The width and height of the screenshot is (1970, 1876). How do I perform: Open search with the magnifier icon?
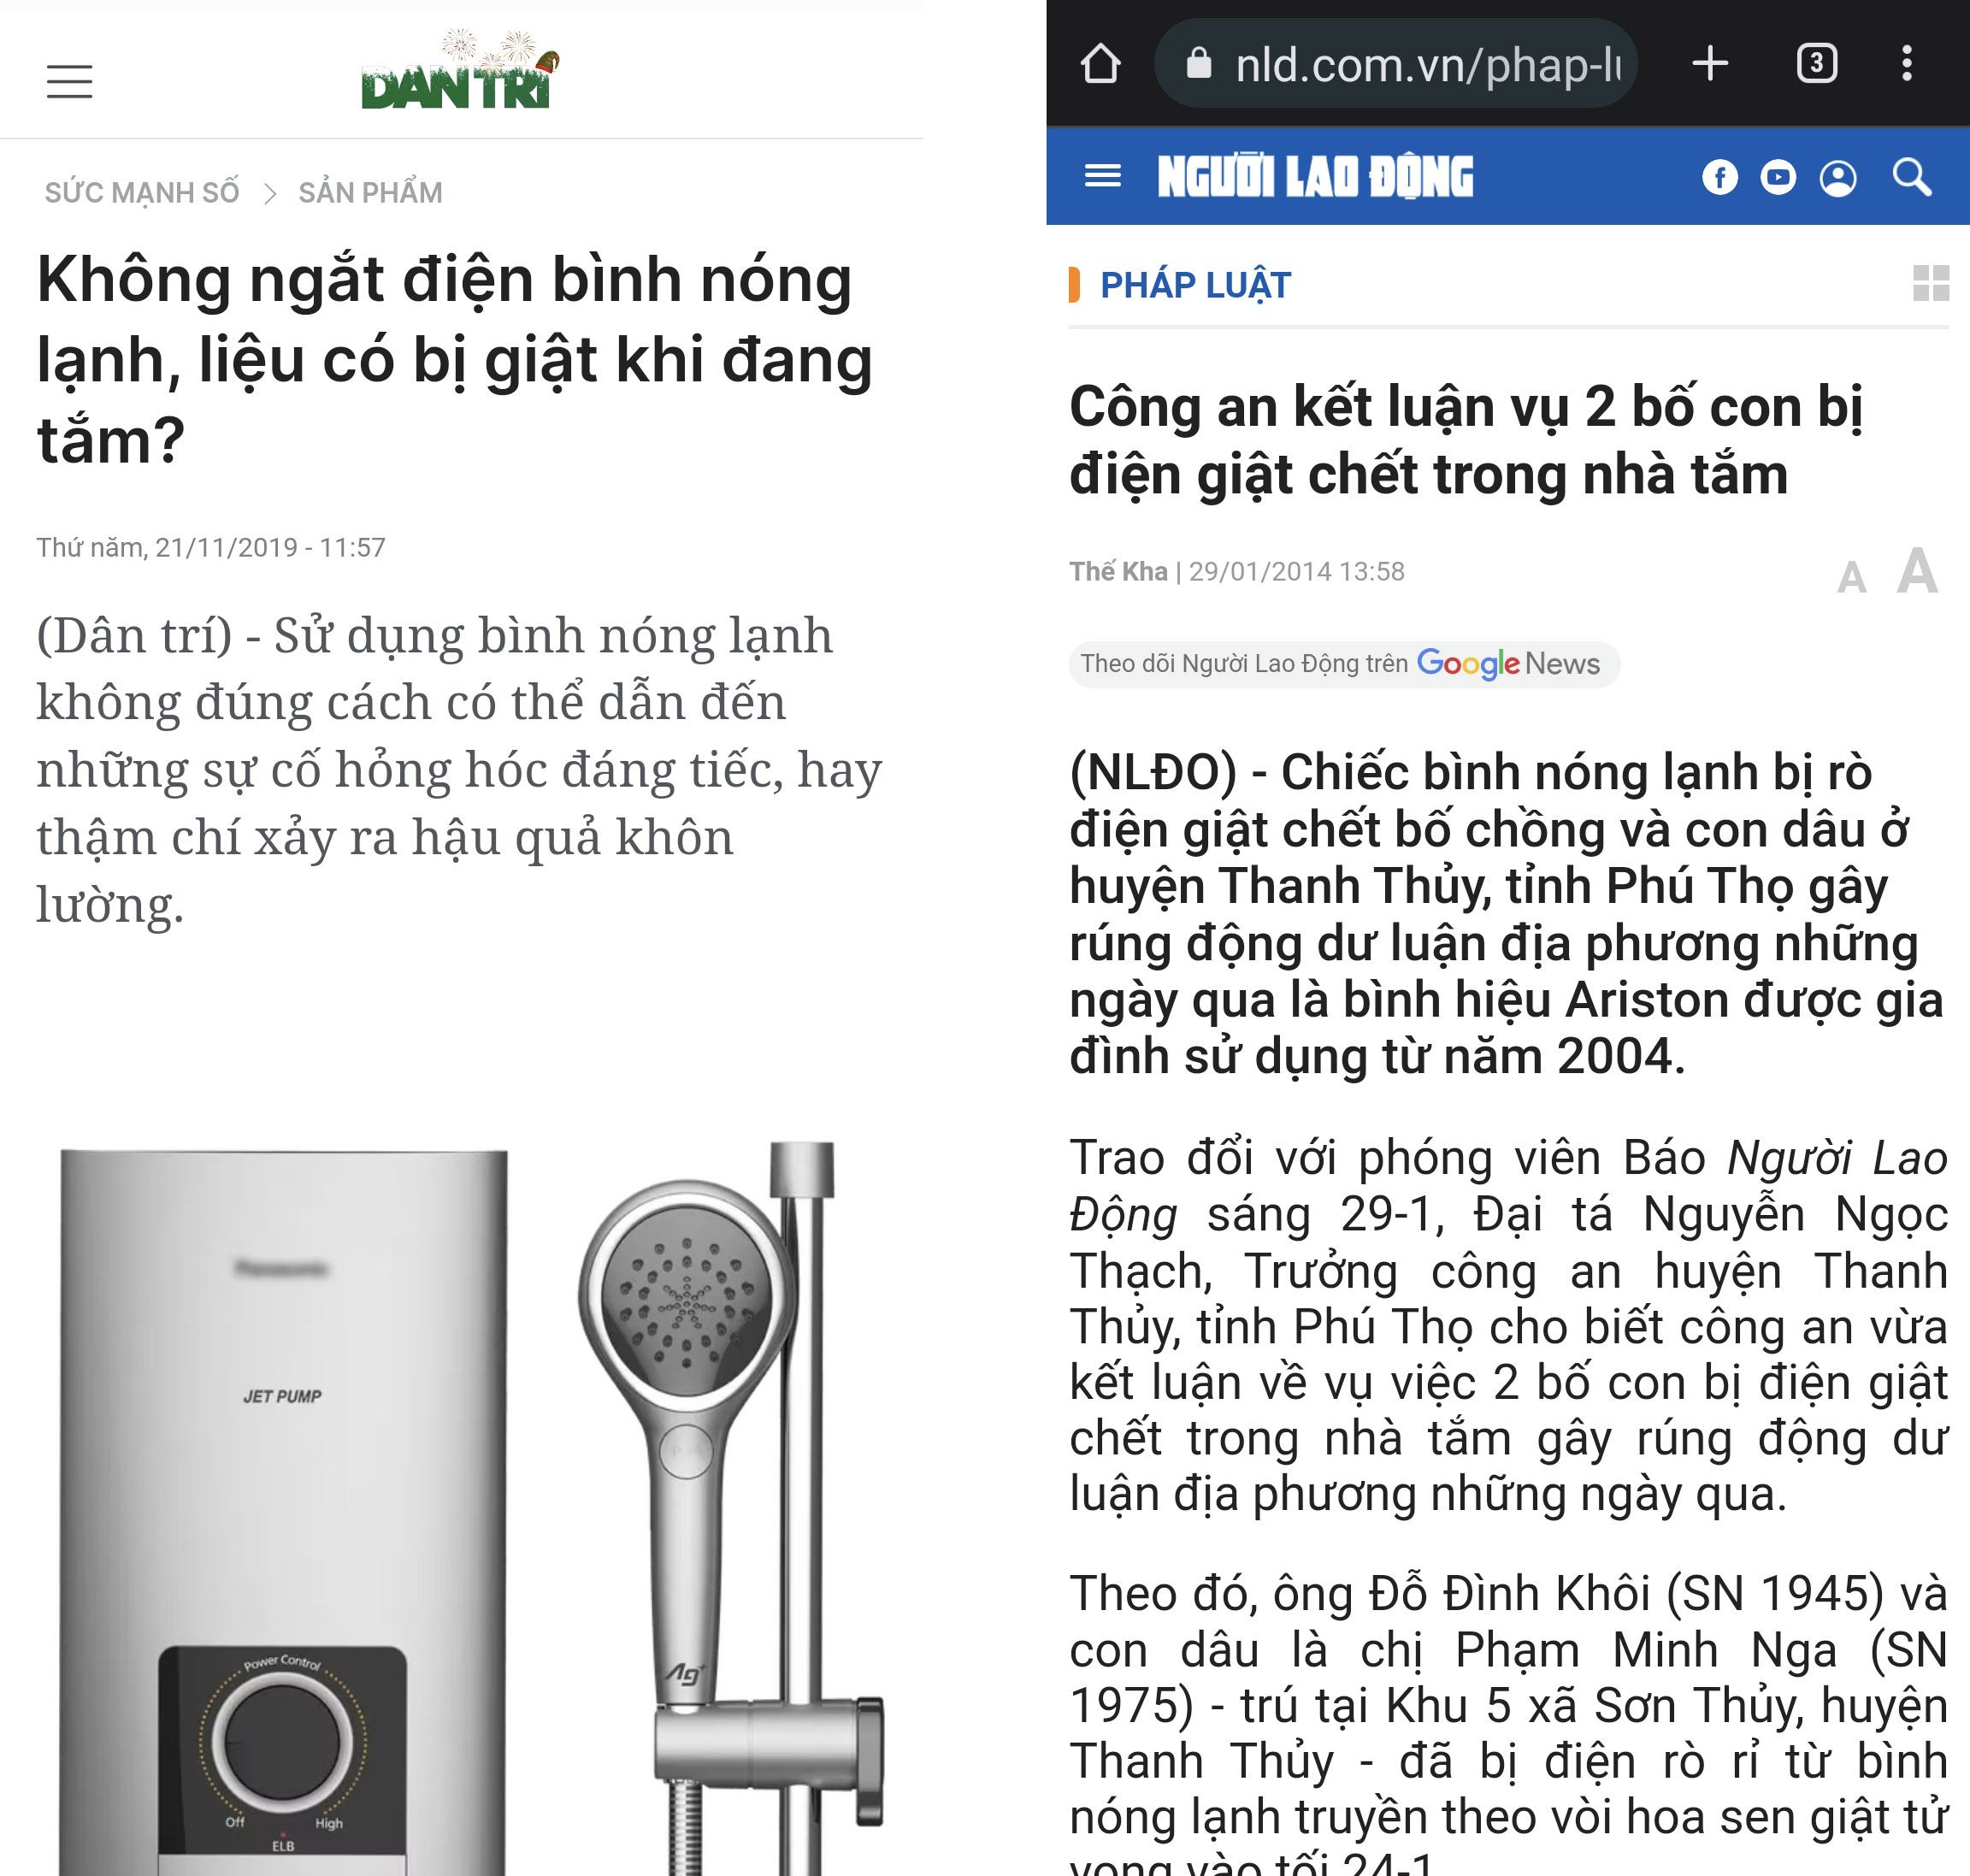tap(1912, 177)
